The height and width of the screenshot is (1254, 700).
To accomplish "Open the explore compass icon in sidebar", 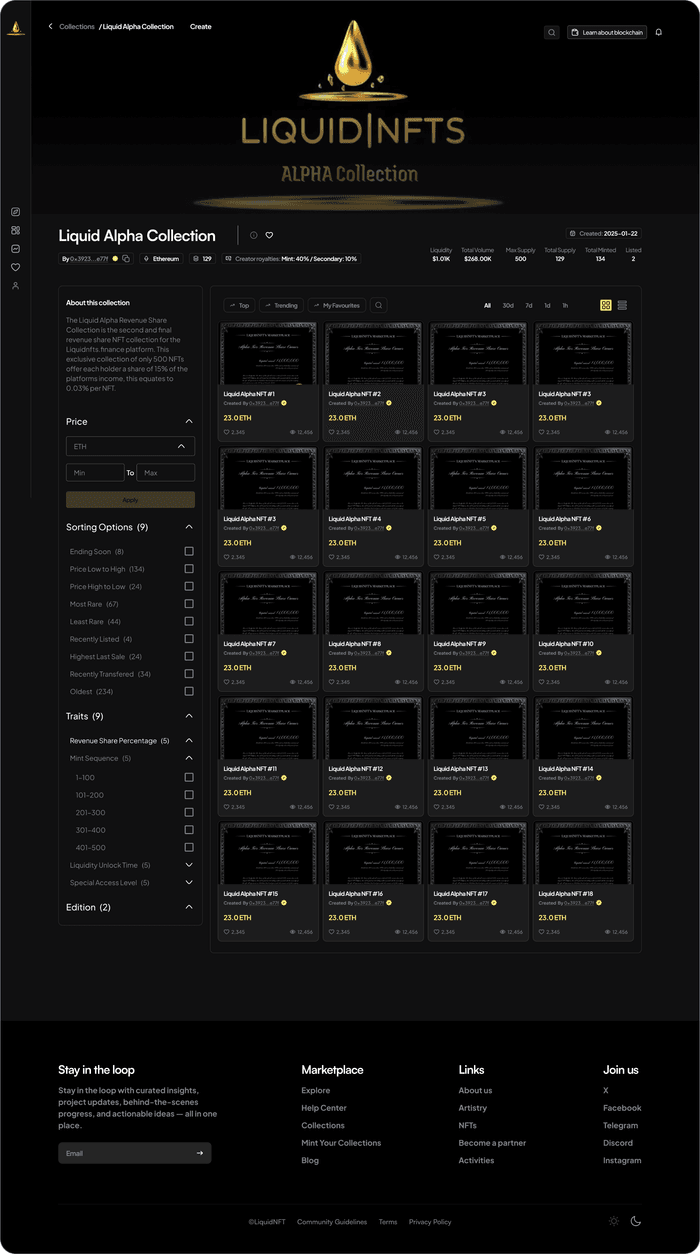I will [15, 212].
